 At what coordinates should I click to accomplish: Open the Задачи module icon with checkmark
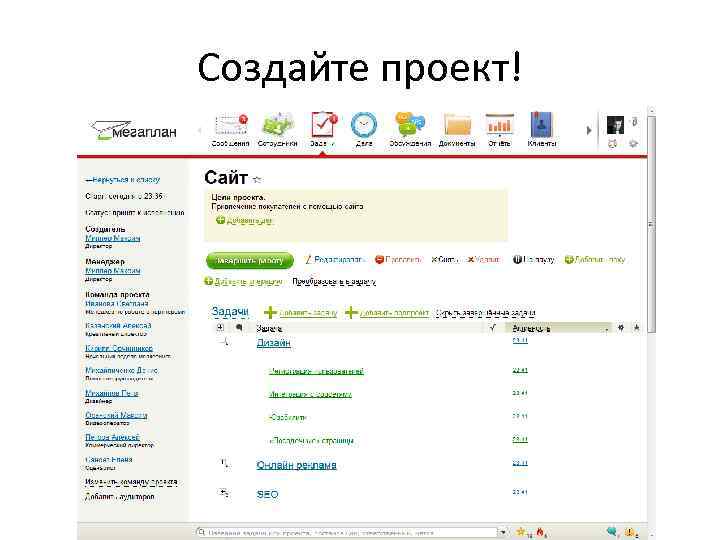[x=323, y=124]
